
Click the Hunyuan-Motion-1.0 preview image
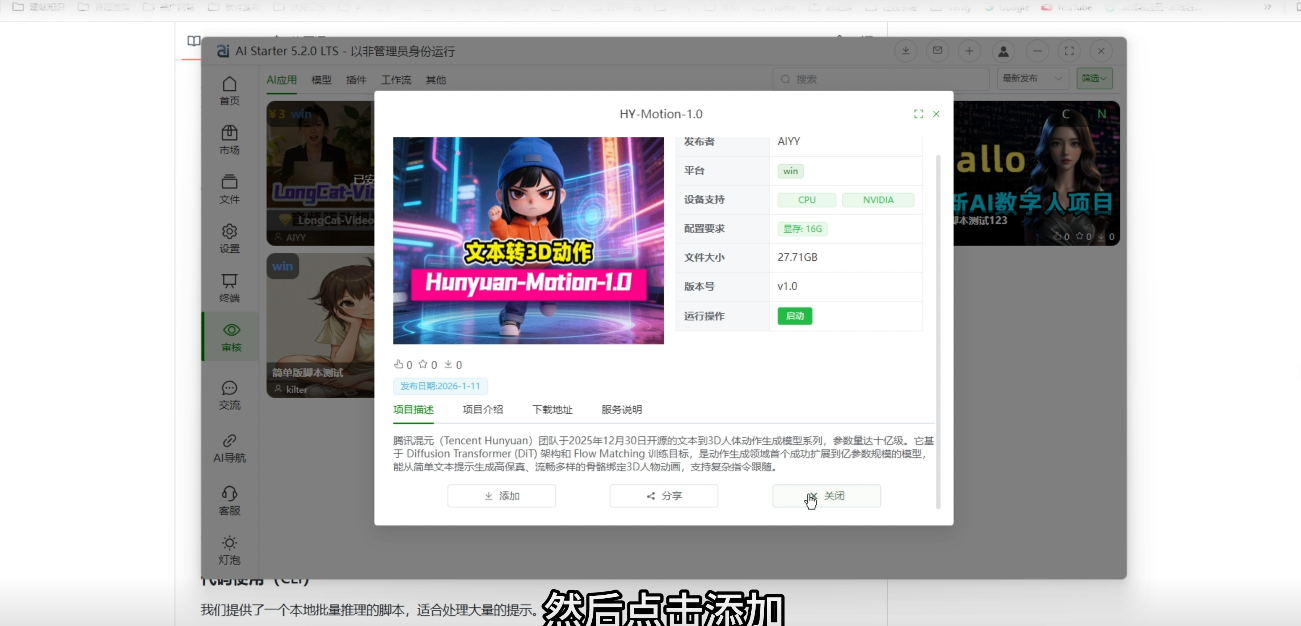[x=528, y=240]
